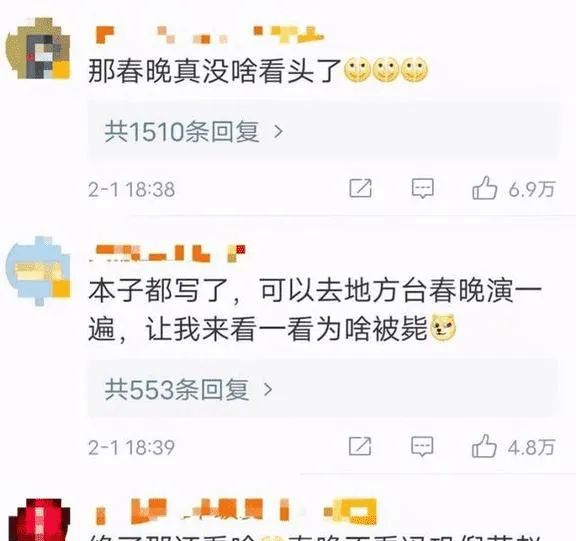Tap chevron next to 共553条回复

(269, 390)
